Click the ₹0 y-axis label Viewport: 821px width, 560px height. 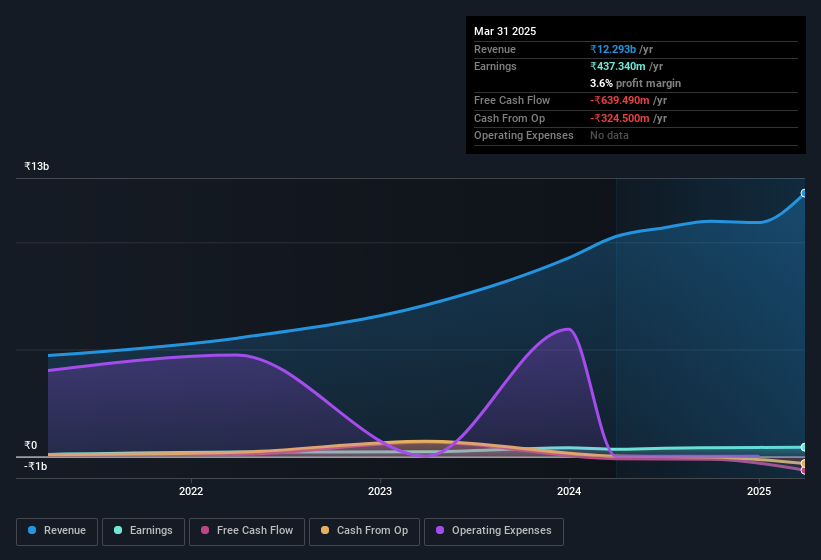(30, 445)
